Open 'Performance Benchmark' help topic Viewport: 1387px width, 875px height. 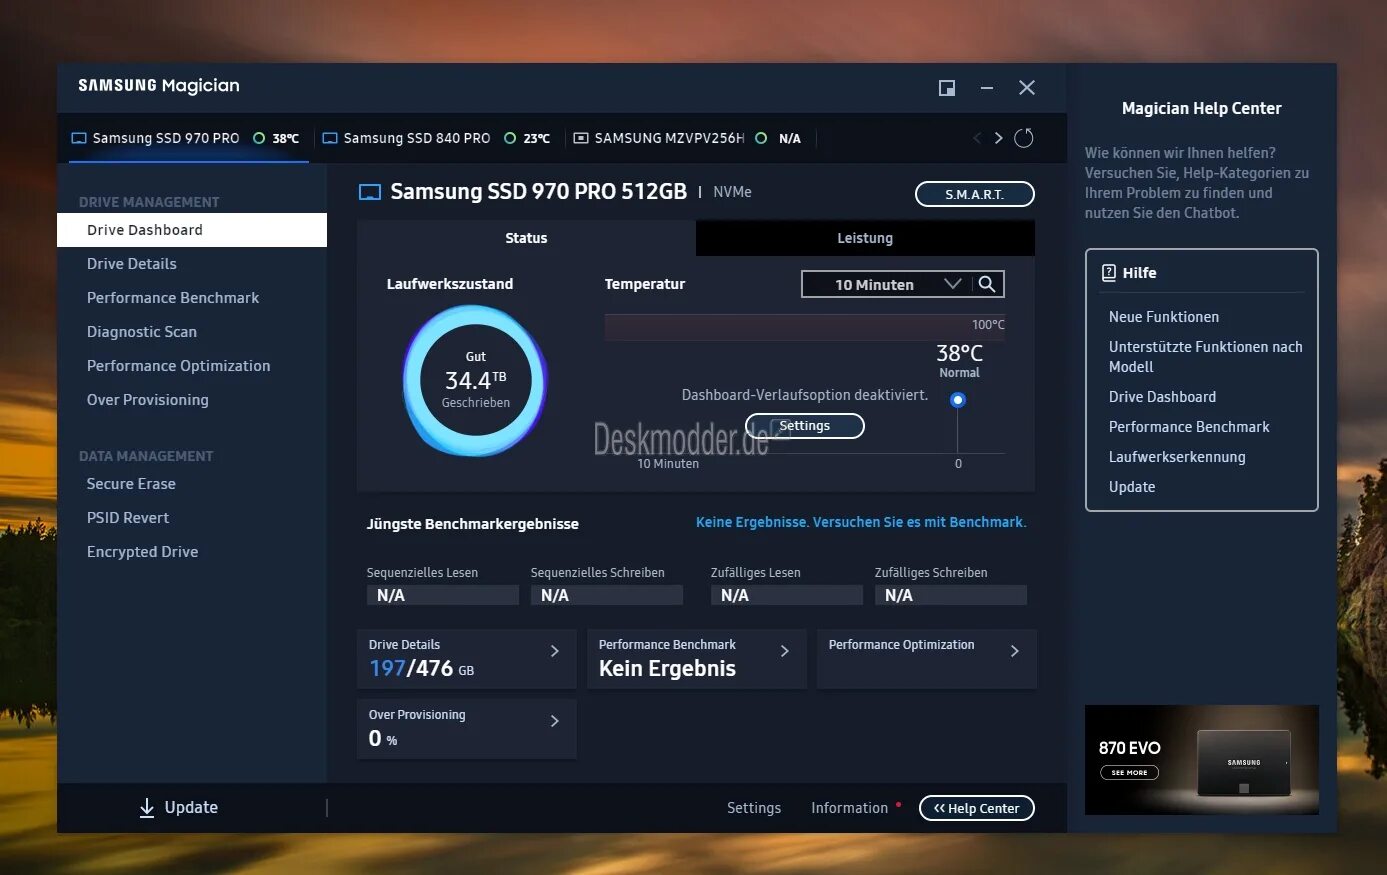(x=1189, y=427)
